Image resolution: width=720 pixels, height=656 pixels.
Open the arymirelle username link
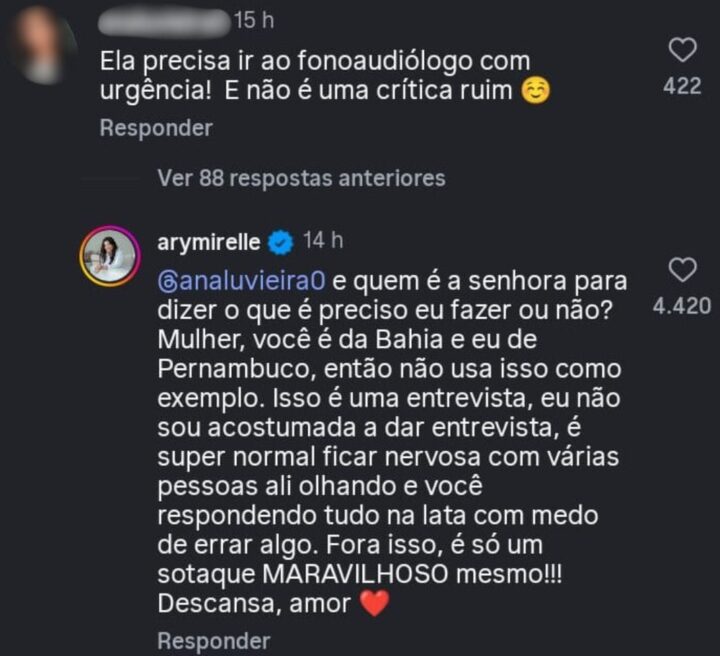click(x=208, y=242)
